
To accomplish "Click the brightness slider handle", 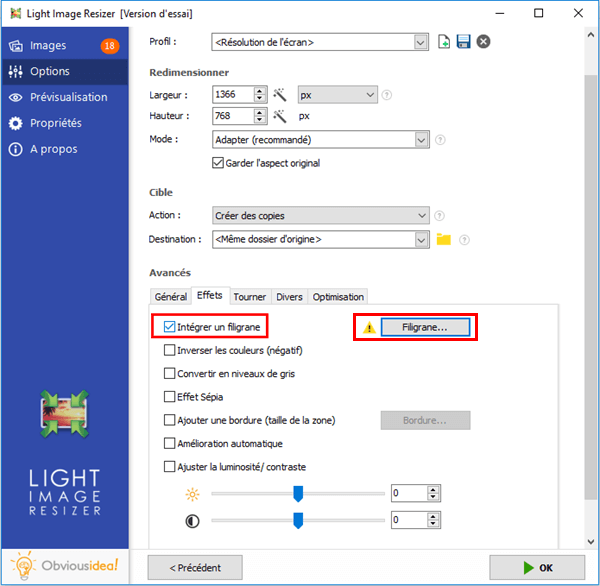I will click(x=298, y=494).
